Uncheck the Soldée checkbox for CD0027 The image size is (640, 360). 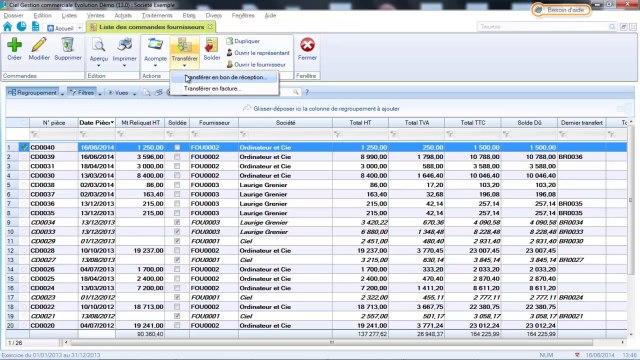pos(177,260)
